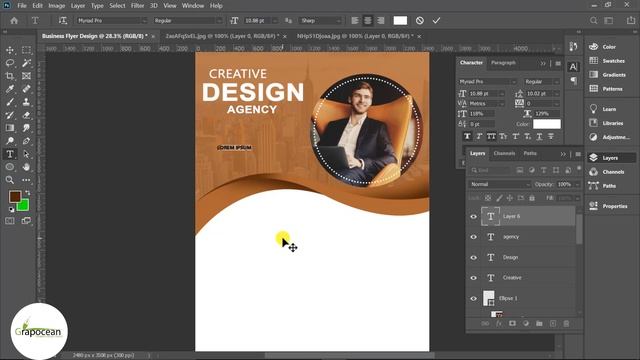Screen dimensions: 640x360
Task: Select the Ellipse 1 layer thumbnail
Action: [489, 298]
